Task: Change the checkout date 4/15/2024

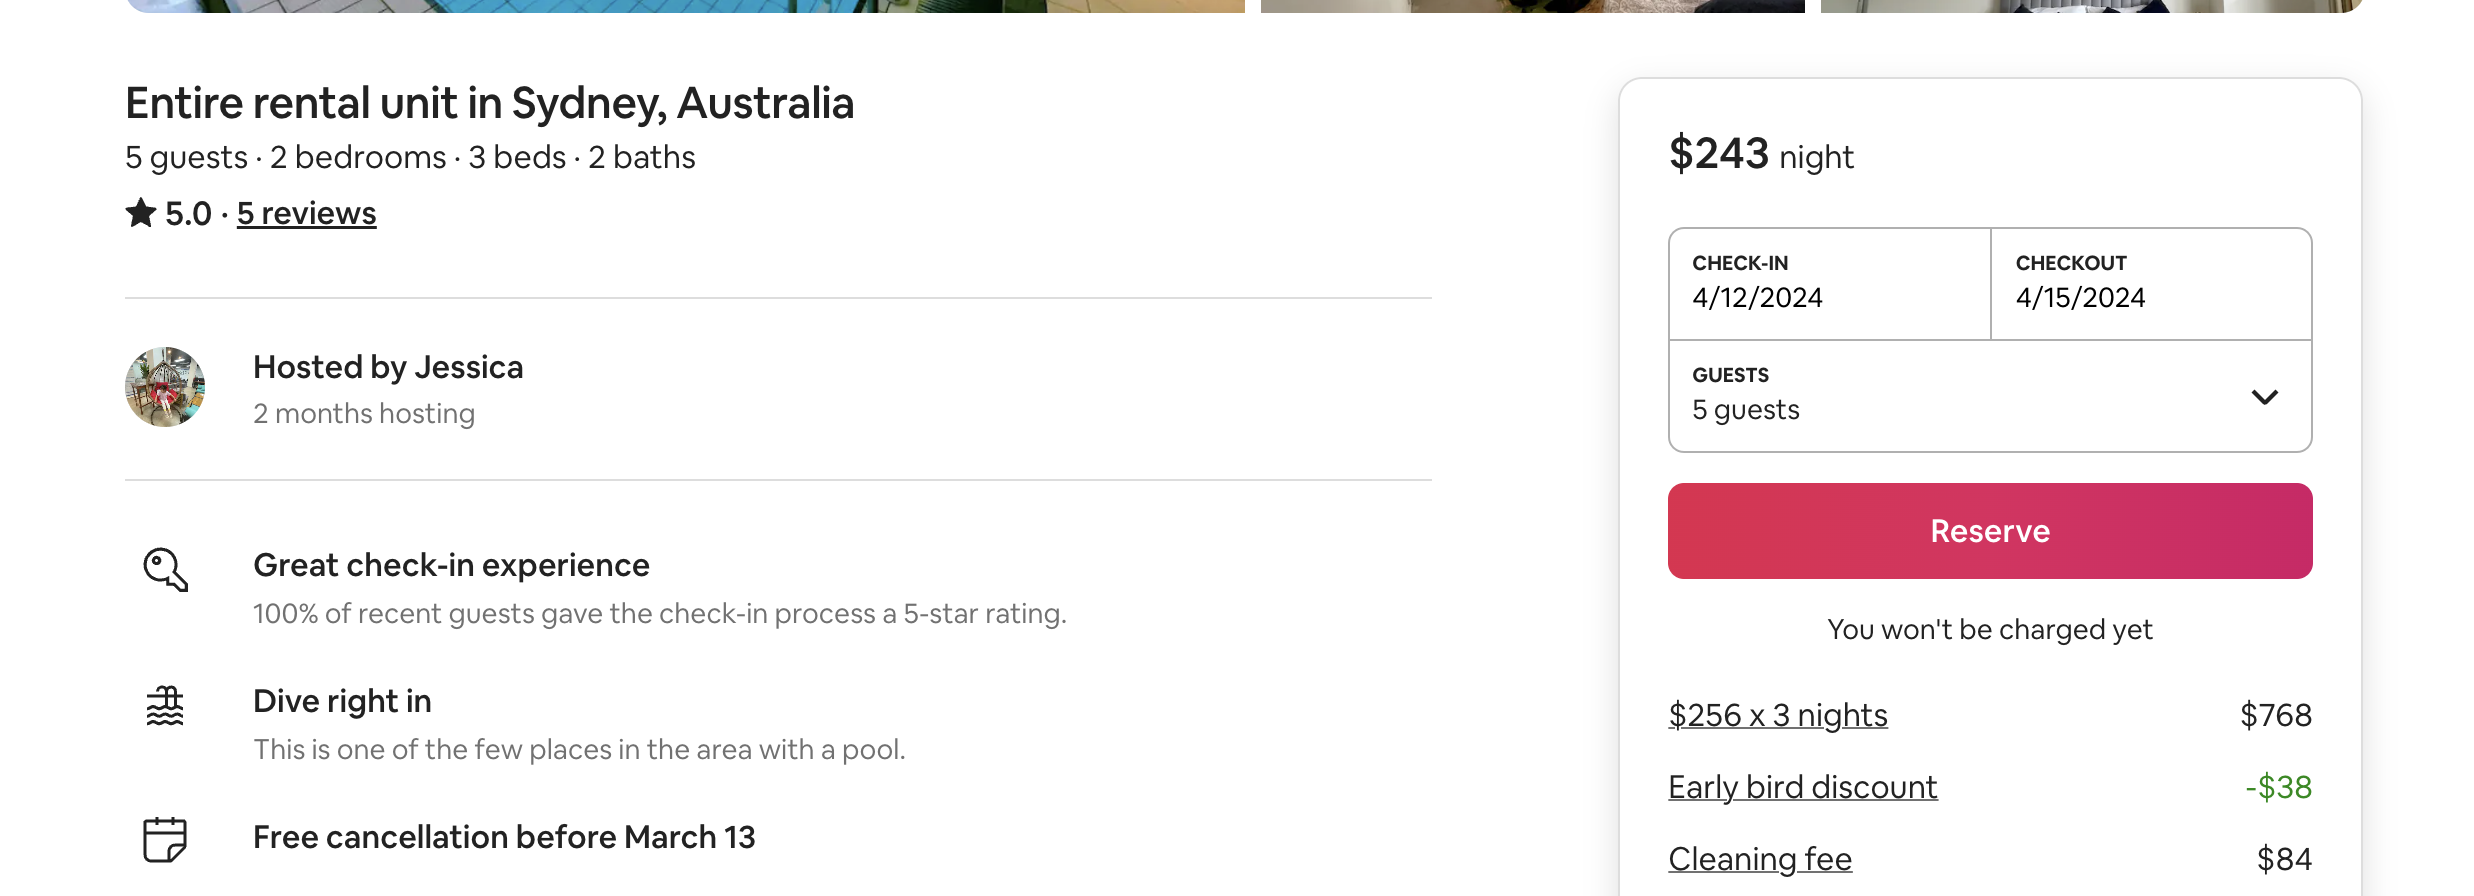Action: tap(2150, 284)
